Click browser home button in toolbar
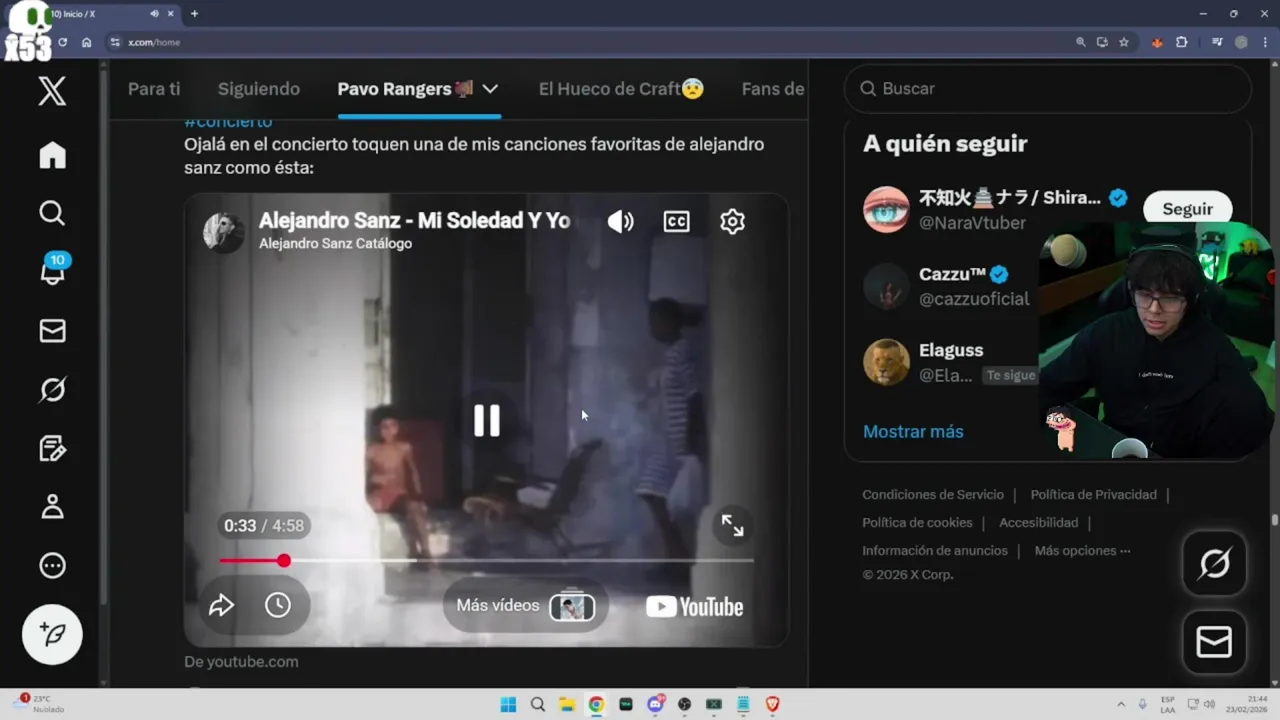This screenshot has height=720, width=1280. (87, 42)
